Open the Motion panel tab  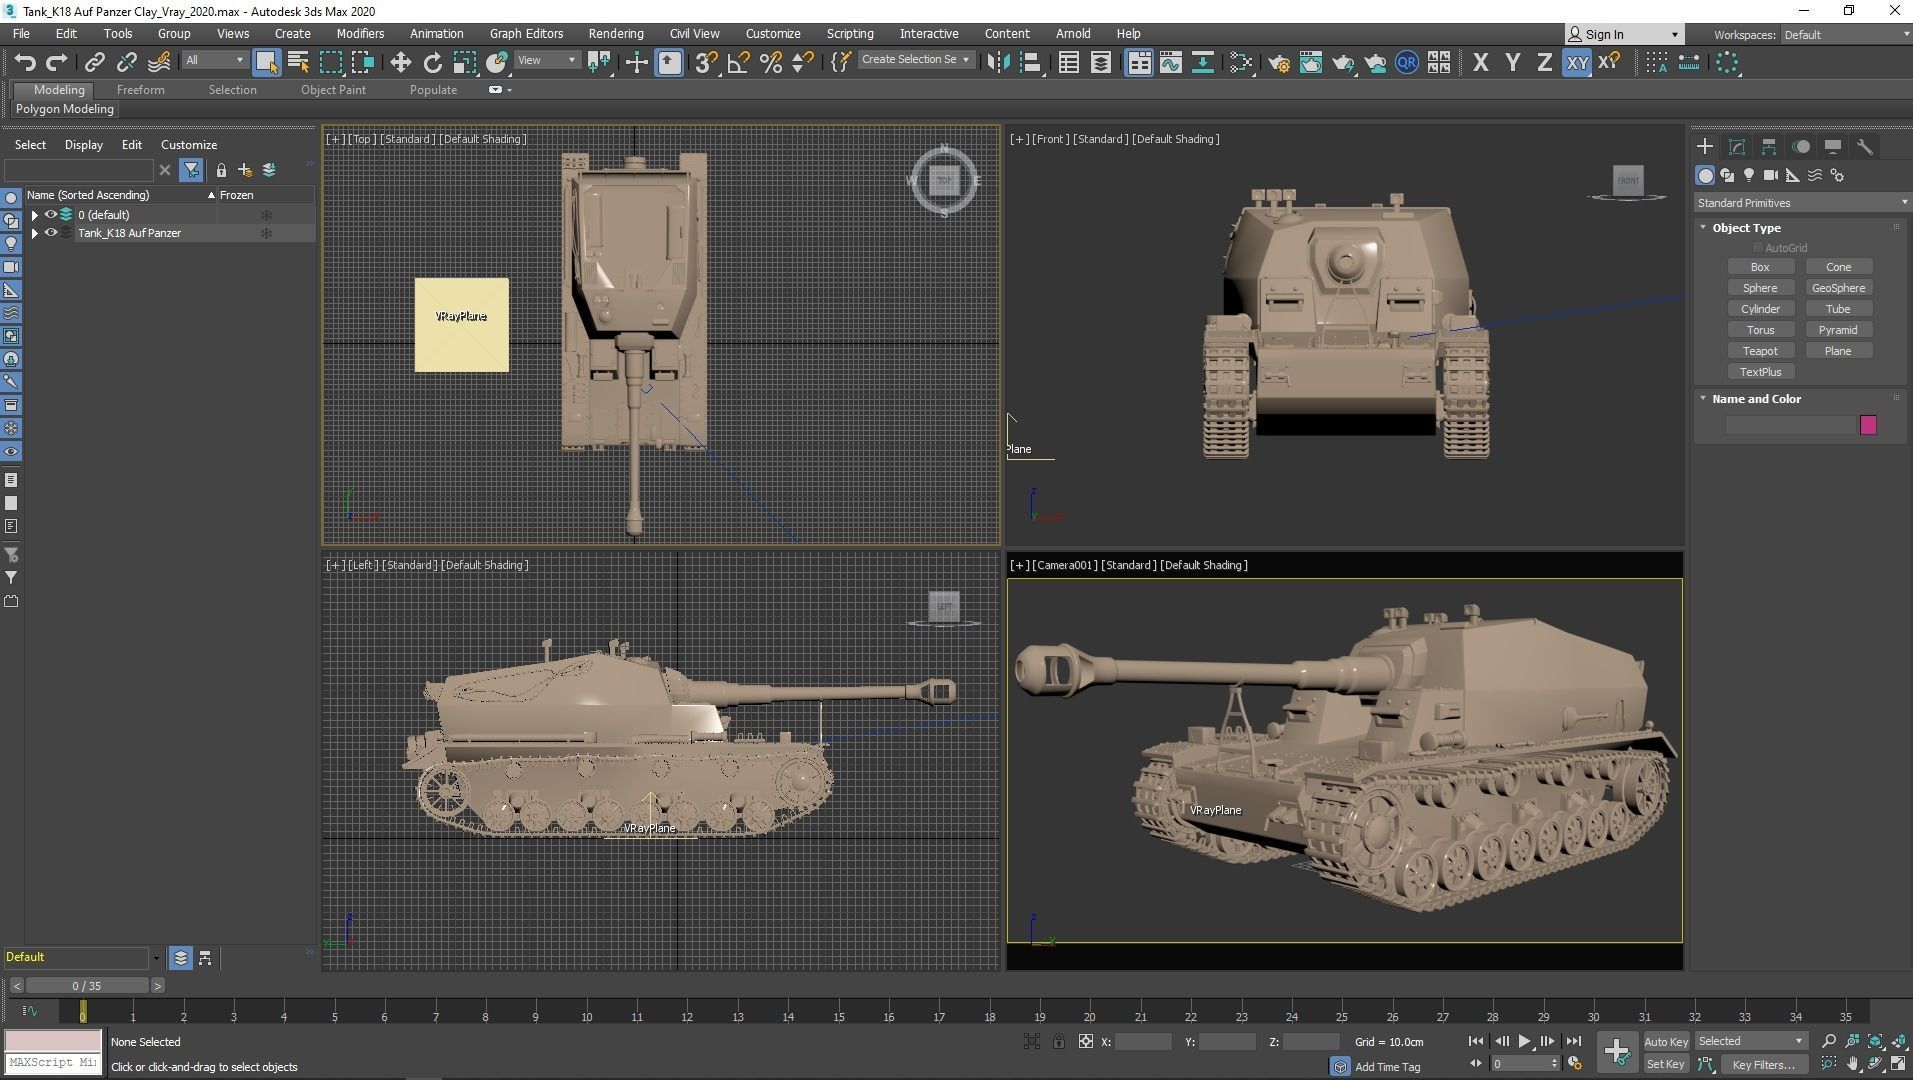pyautogui.click(x=1801, y=147)
